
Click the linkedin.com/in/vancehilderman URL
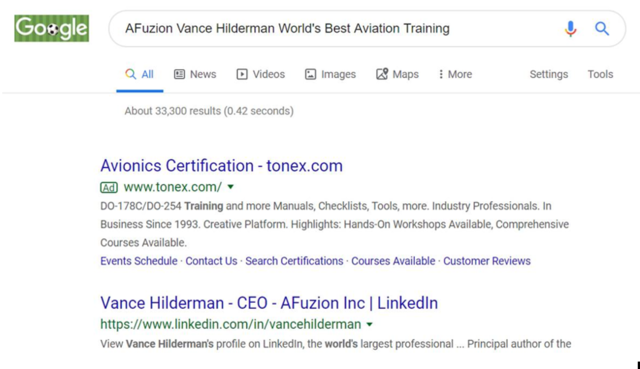[231, 324]
